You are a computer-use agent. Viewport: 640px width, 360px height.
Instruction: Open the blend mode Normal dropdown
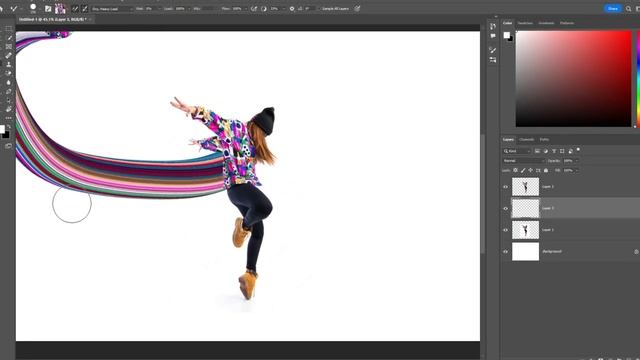pos(524,161)
